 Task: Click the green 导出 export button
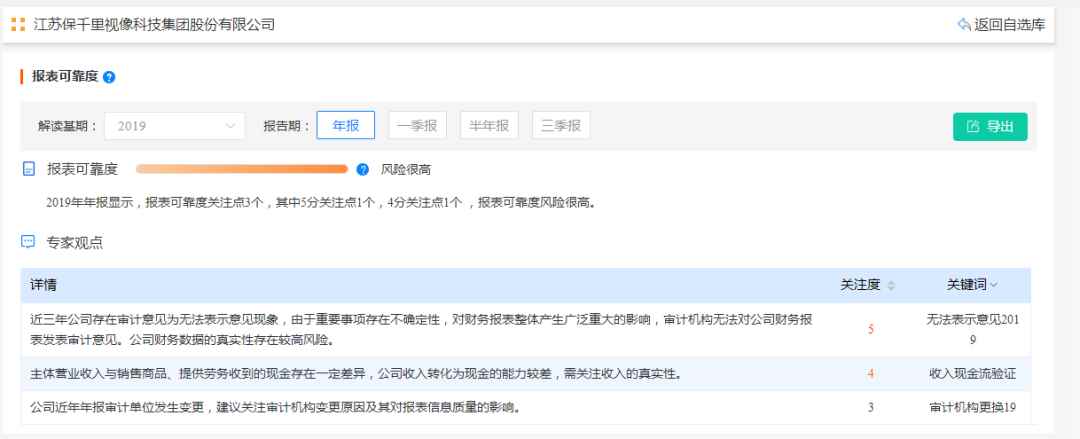[x=990, y=127]
